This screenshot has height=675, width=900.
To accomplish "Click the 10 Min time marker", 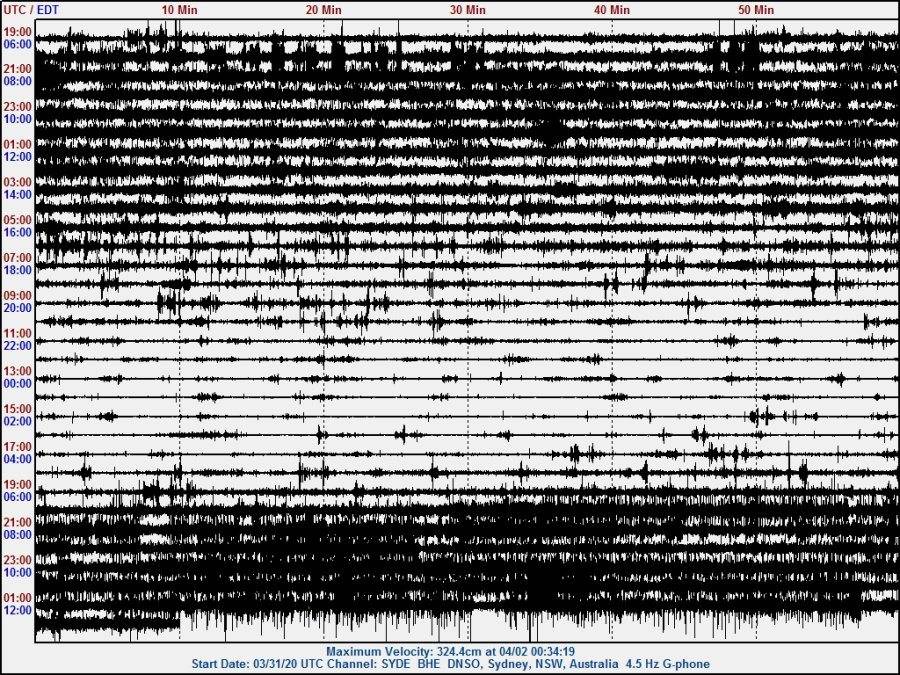I will click(179, 9).
